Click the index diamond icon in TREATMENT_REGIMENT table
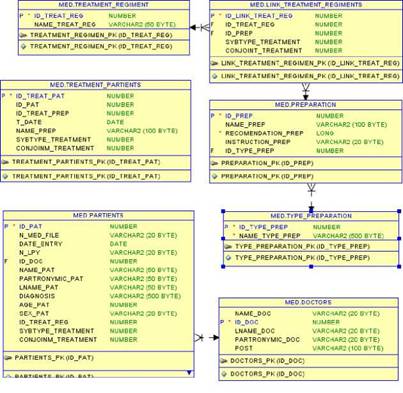This screenshot has height=393, width=403. click(x=23, y=46)
